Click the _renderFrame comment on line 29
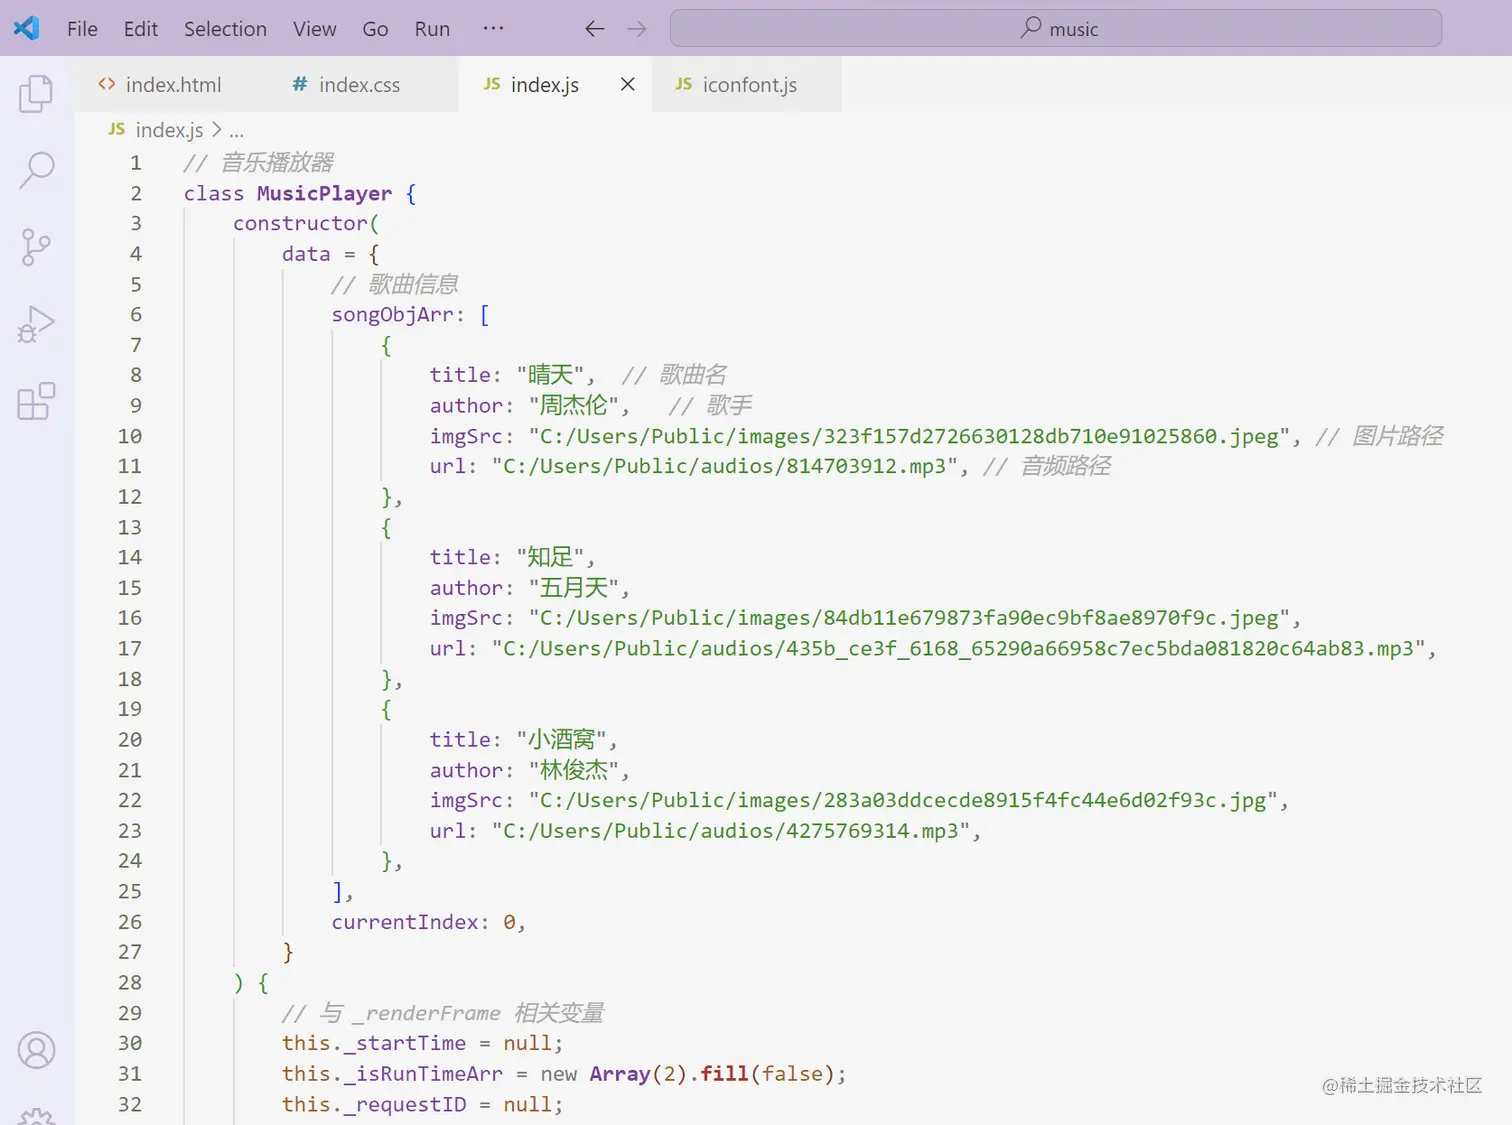 [442, 1013]
